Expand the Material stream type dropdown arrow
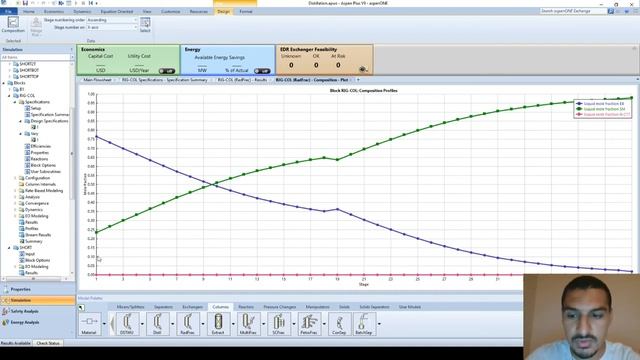640x360 pixels. pos(104,324)
